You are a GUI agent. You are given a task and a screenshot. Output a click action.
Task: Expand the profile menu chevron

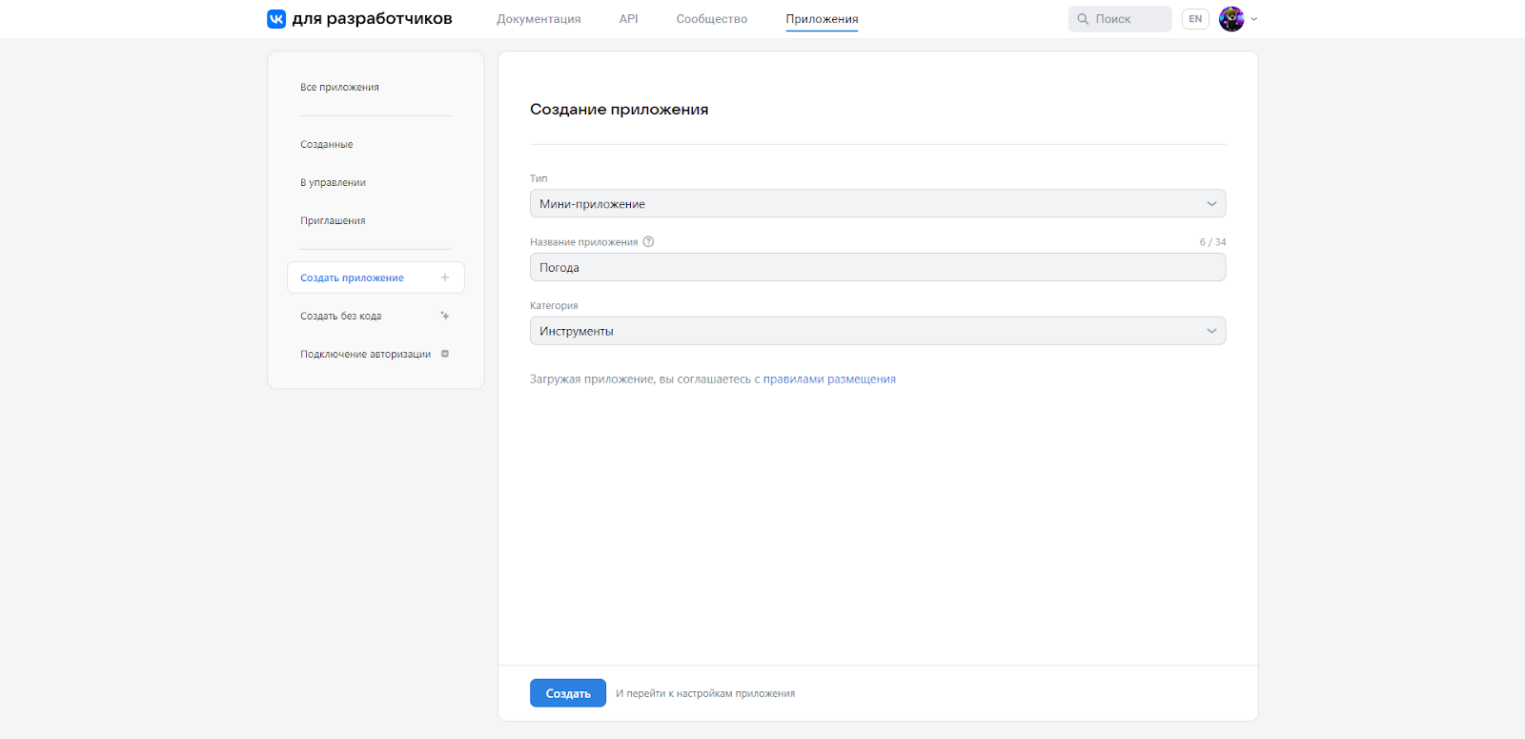1254,19
